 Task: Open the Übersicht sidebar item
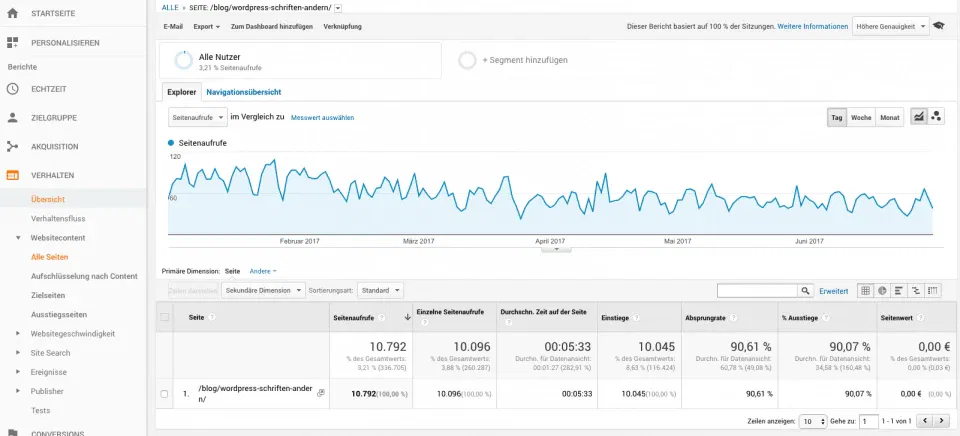coord(48,199)
